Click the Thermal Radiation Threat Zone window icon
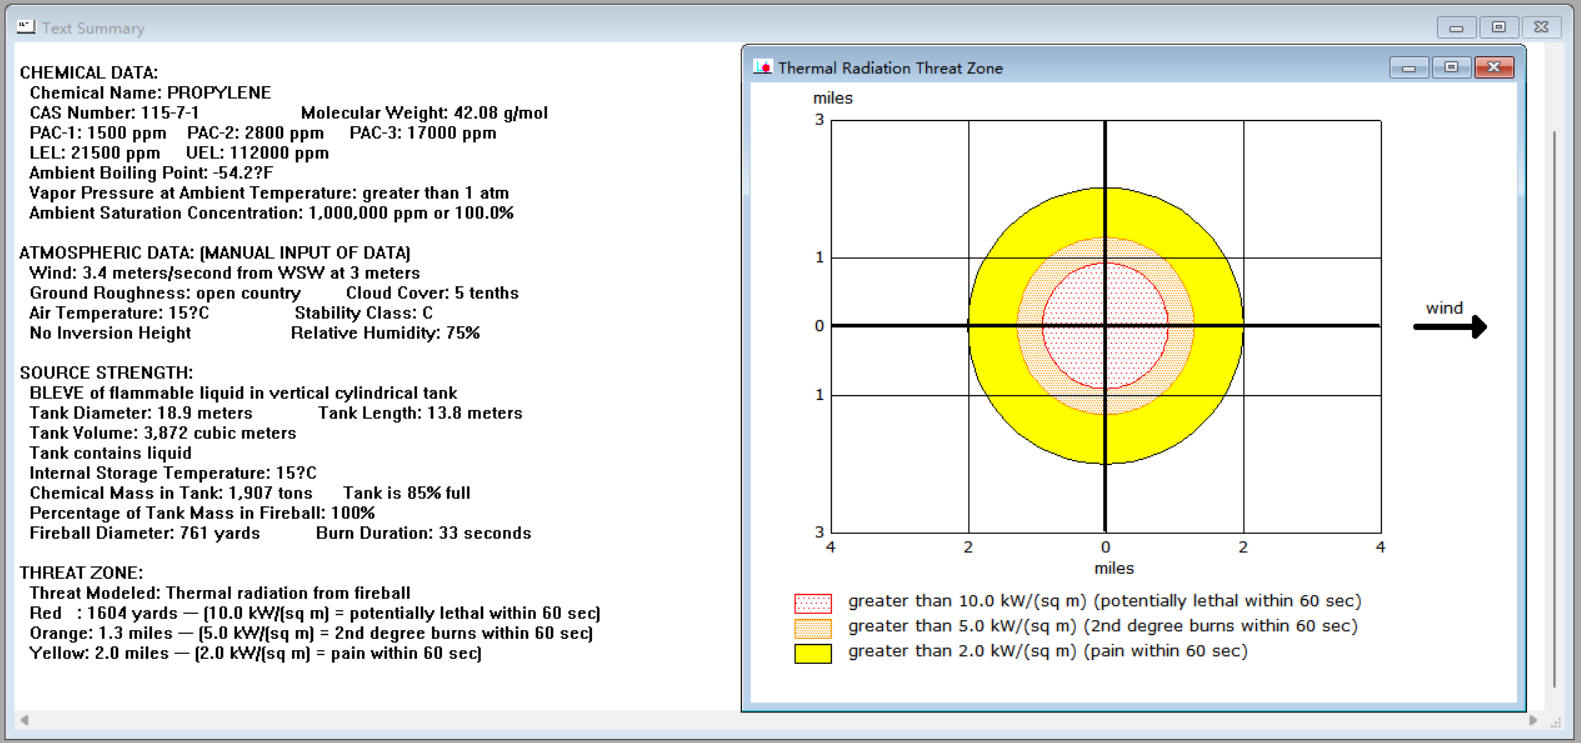Screen dimensions: 1581x743 [763, 67]
